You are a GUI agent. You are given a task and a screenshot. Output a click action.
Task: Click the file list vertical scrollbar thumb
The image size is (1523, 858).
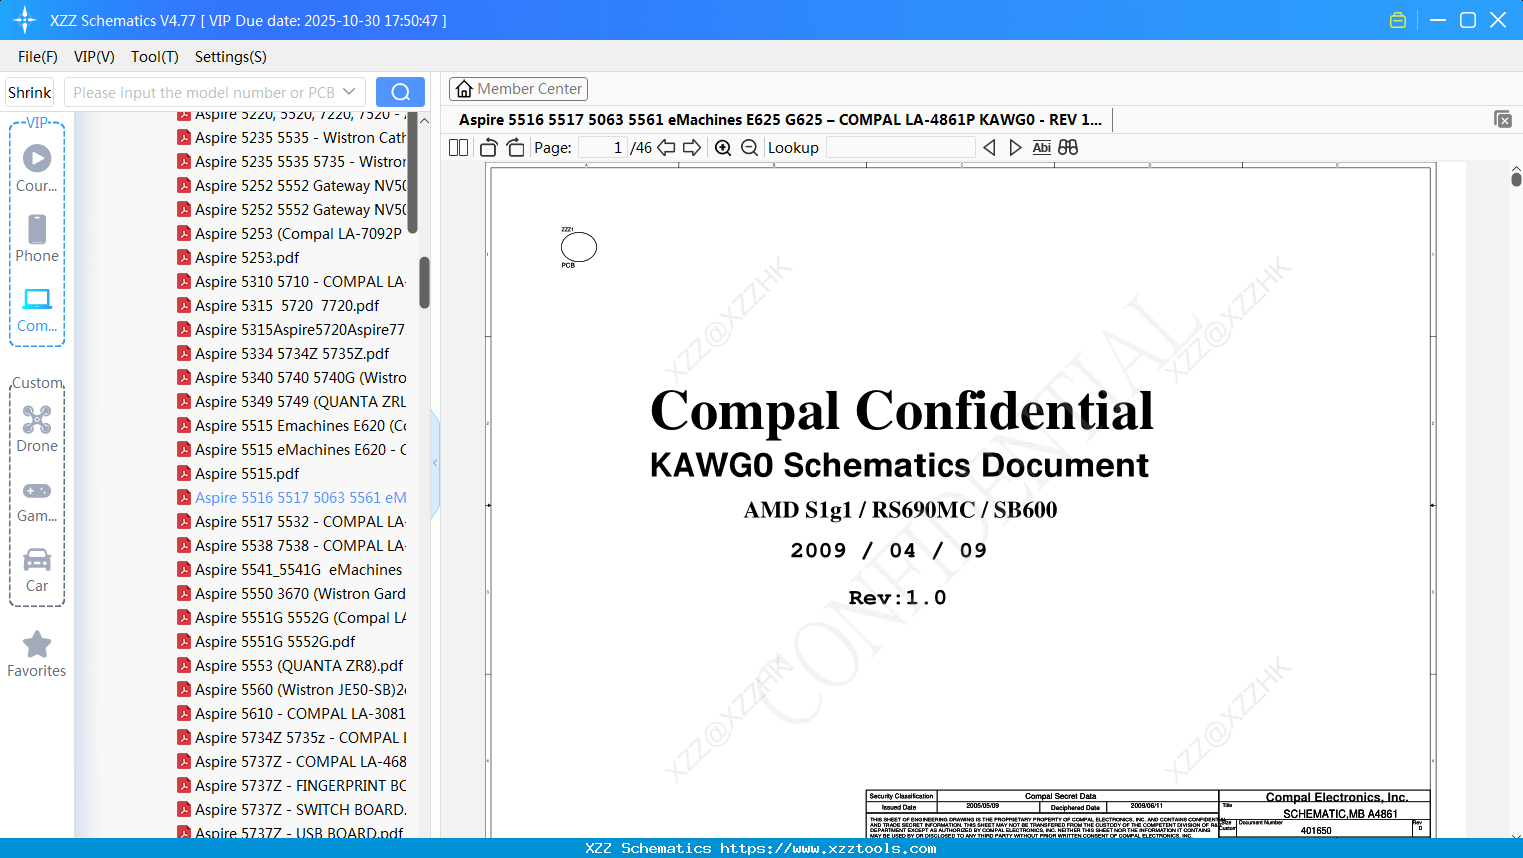coord(424,283)
